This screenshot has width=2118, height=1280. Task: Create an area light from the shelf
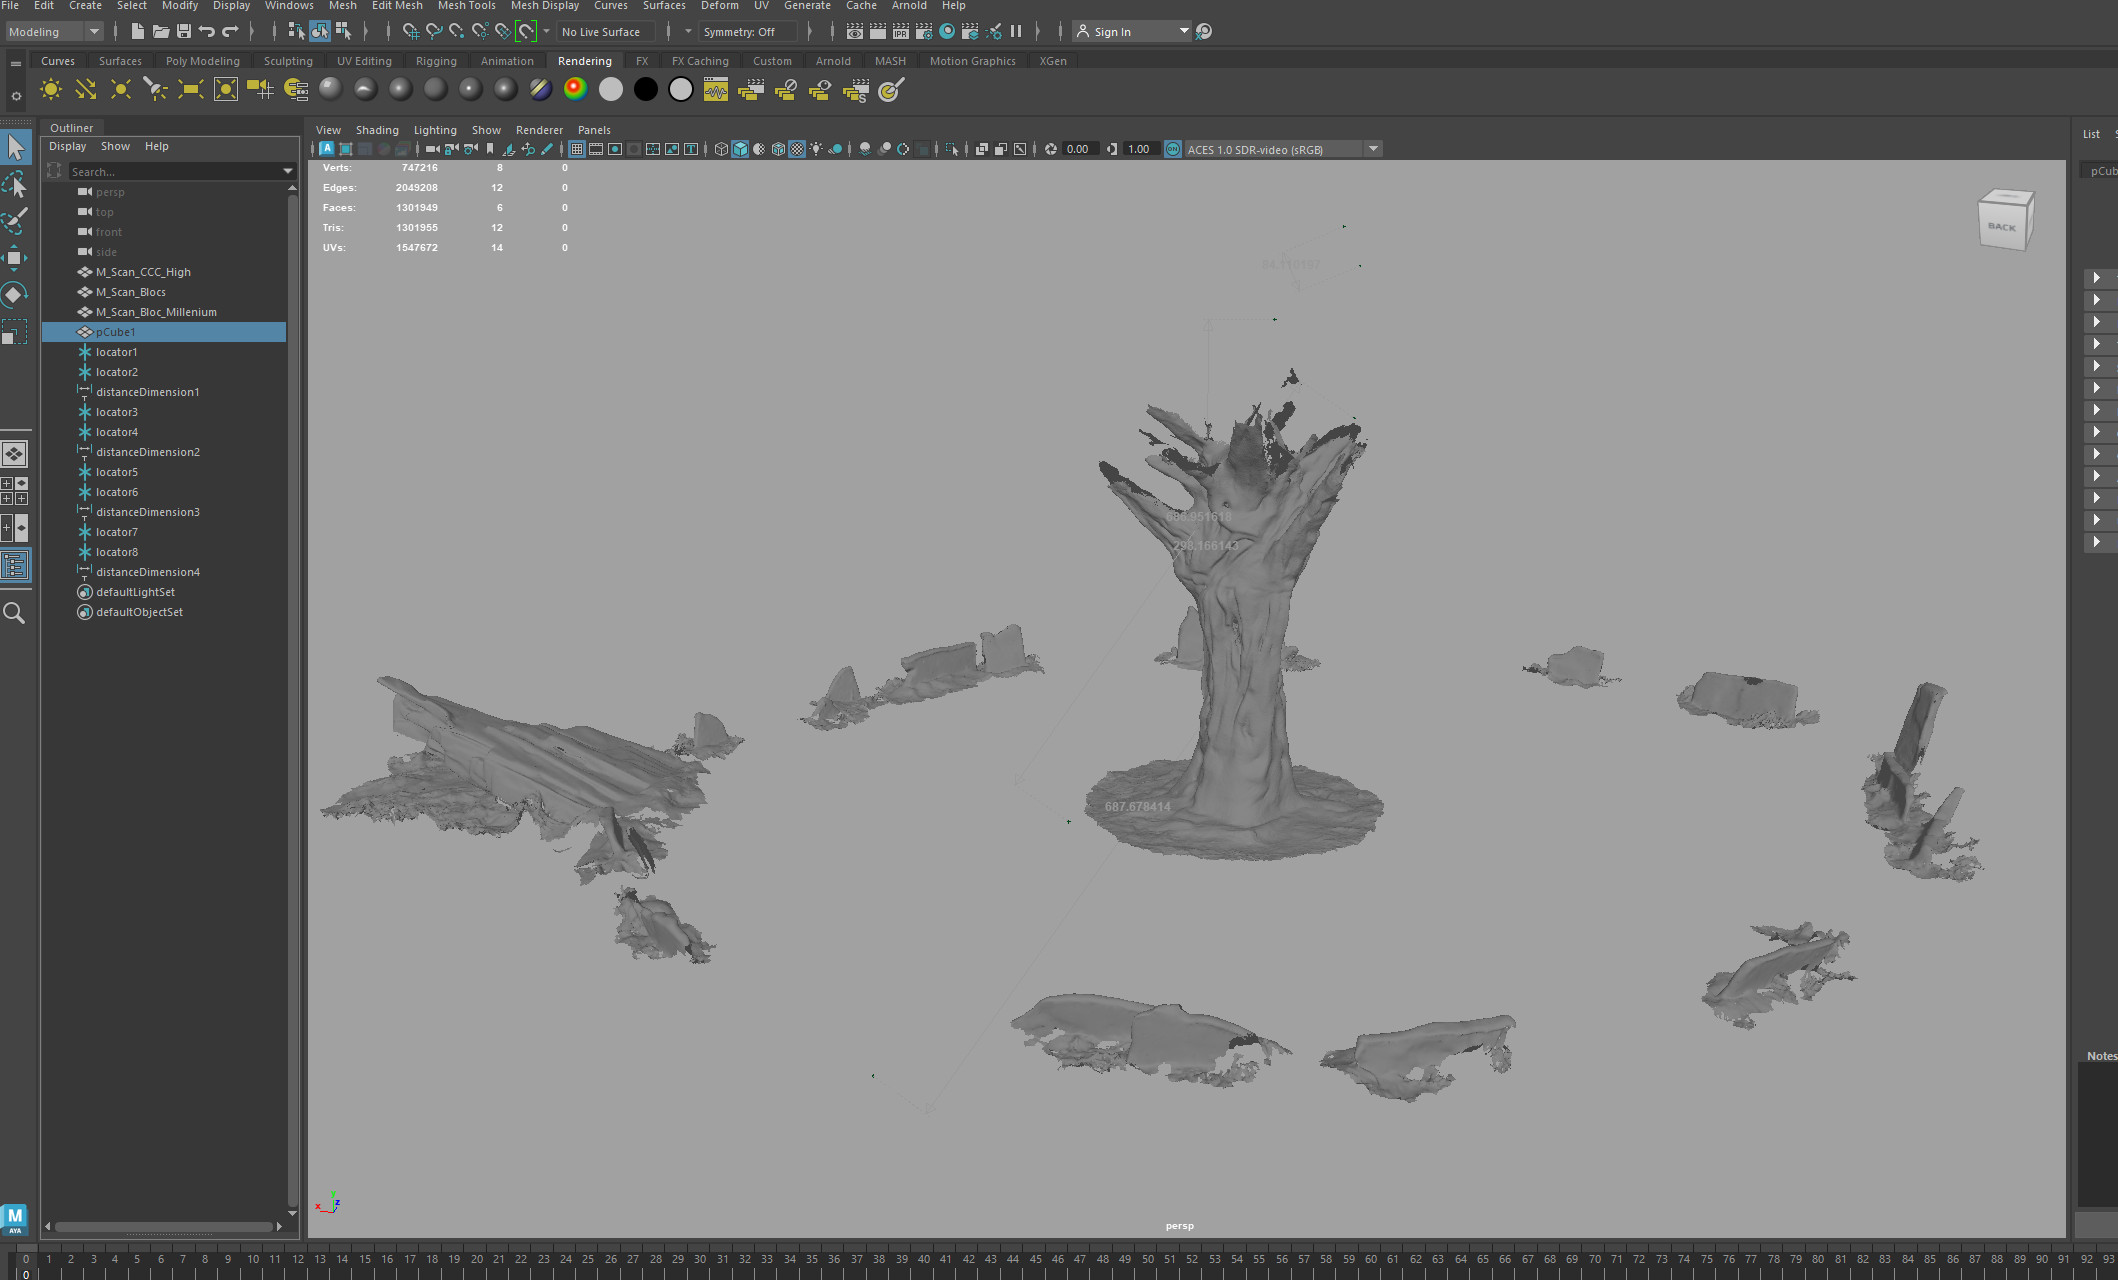pos(190,90)
